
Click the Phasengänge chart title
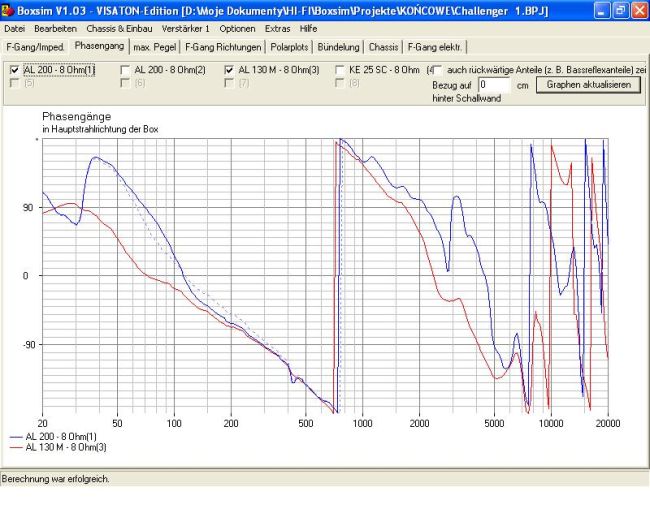(x=77, y=116)
